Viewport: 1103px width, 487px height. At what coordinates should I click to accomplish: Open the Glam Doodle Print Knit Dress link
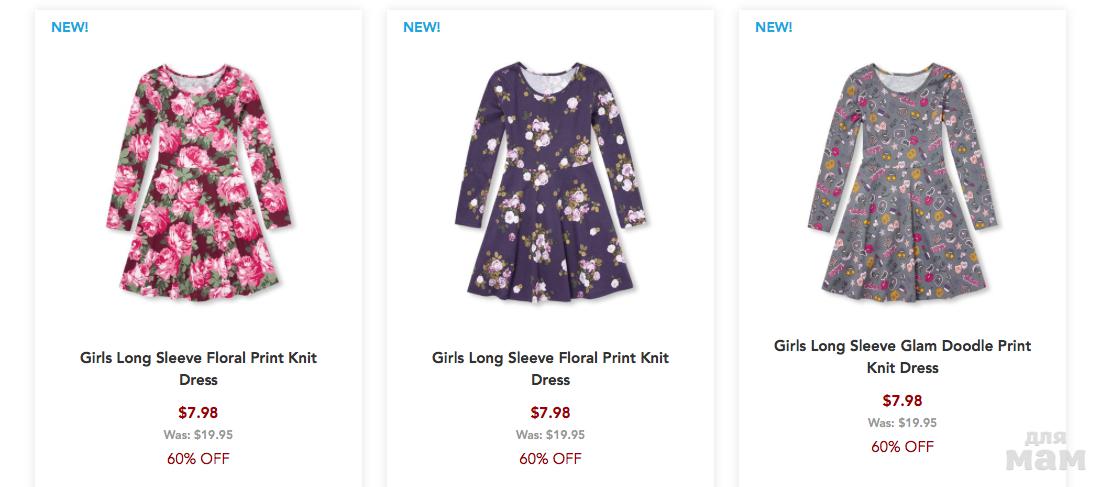point(902,356)
